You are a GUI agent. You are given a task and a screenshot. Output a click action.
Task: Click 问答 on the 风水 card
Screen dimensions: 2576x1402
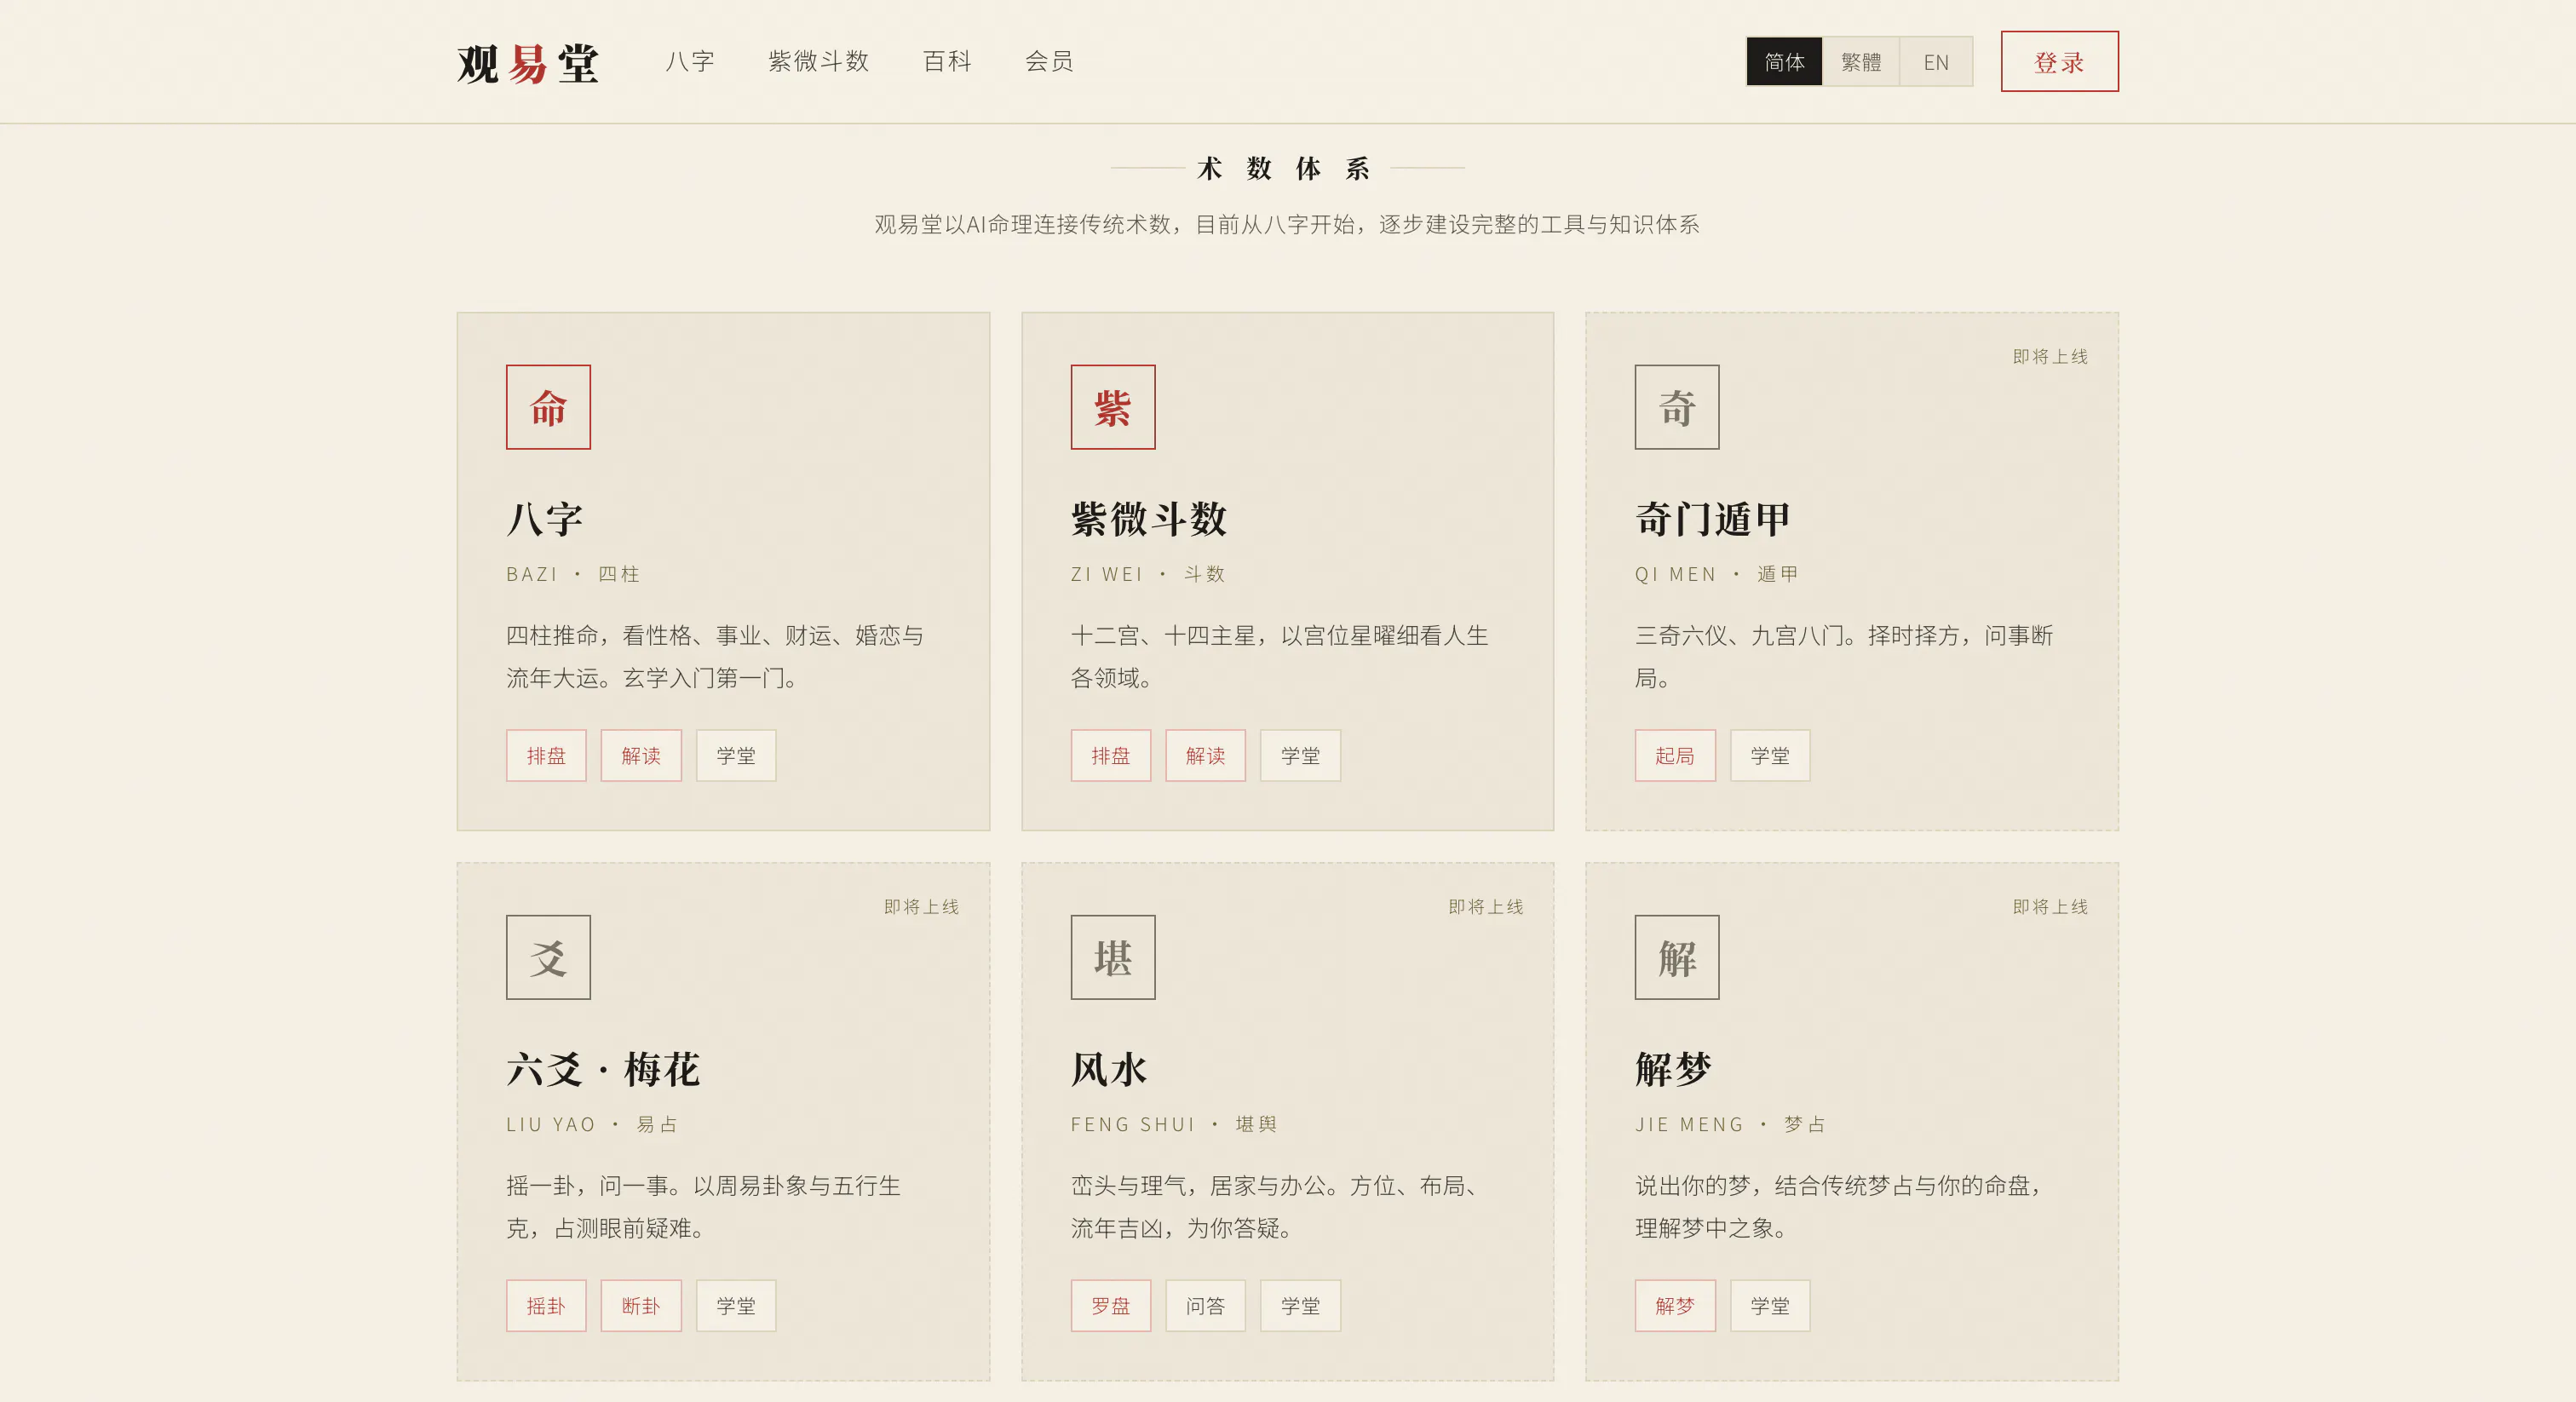coord(1205,1306)
